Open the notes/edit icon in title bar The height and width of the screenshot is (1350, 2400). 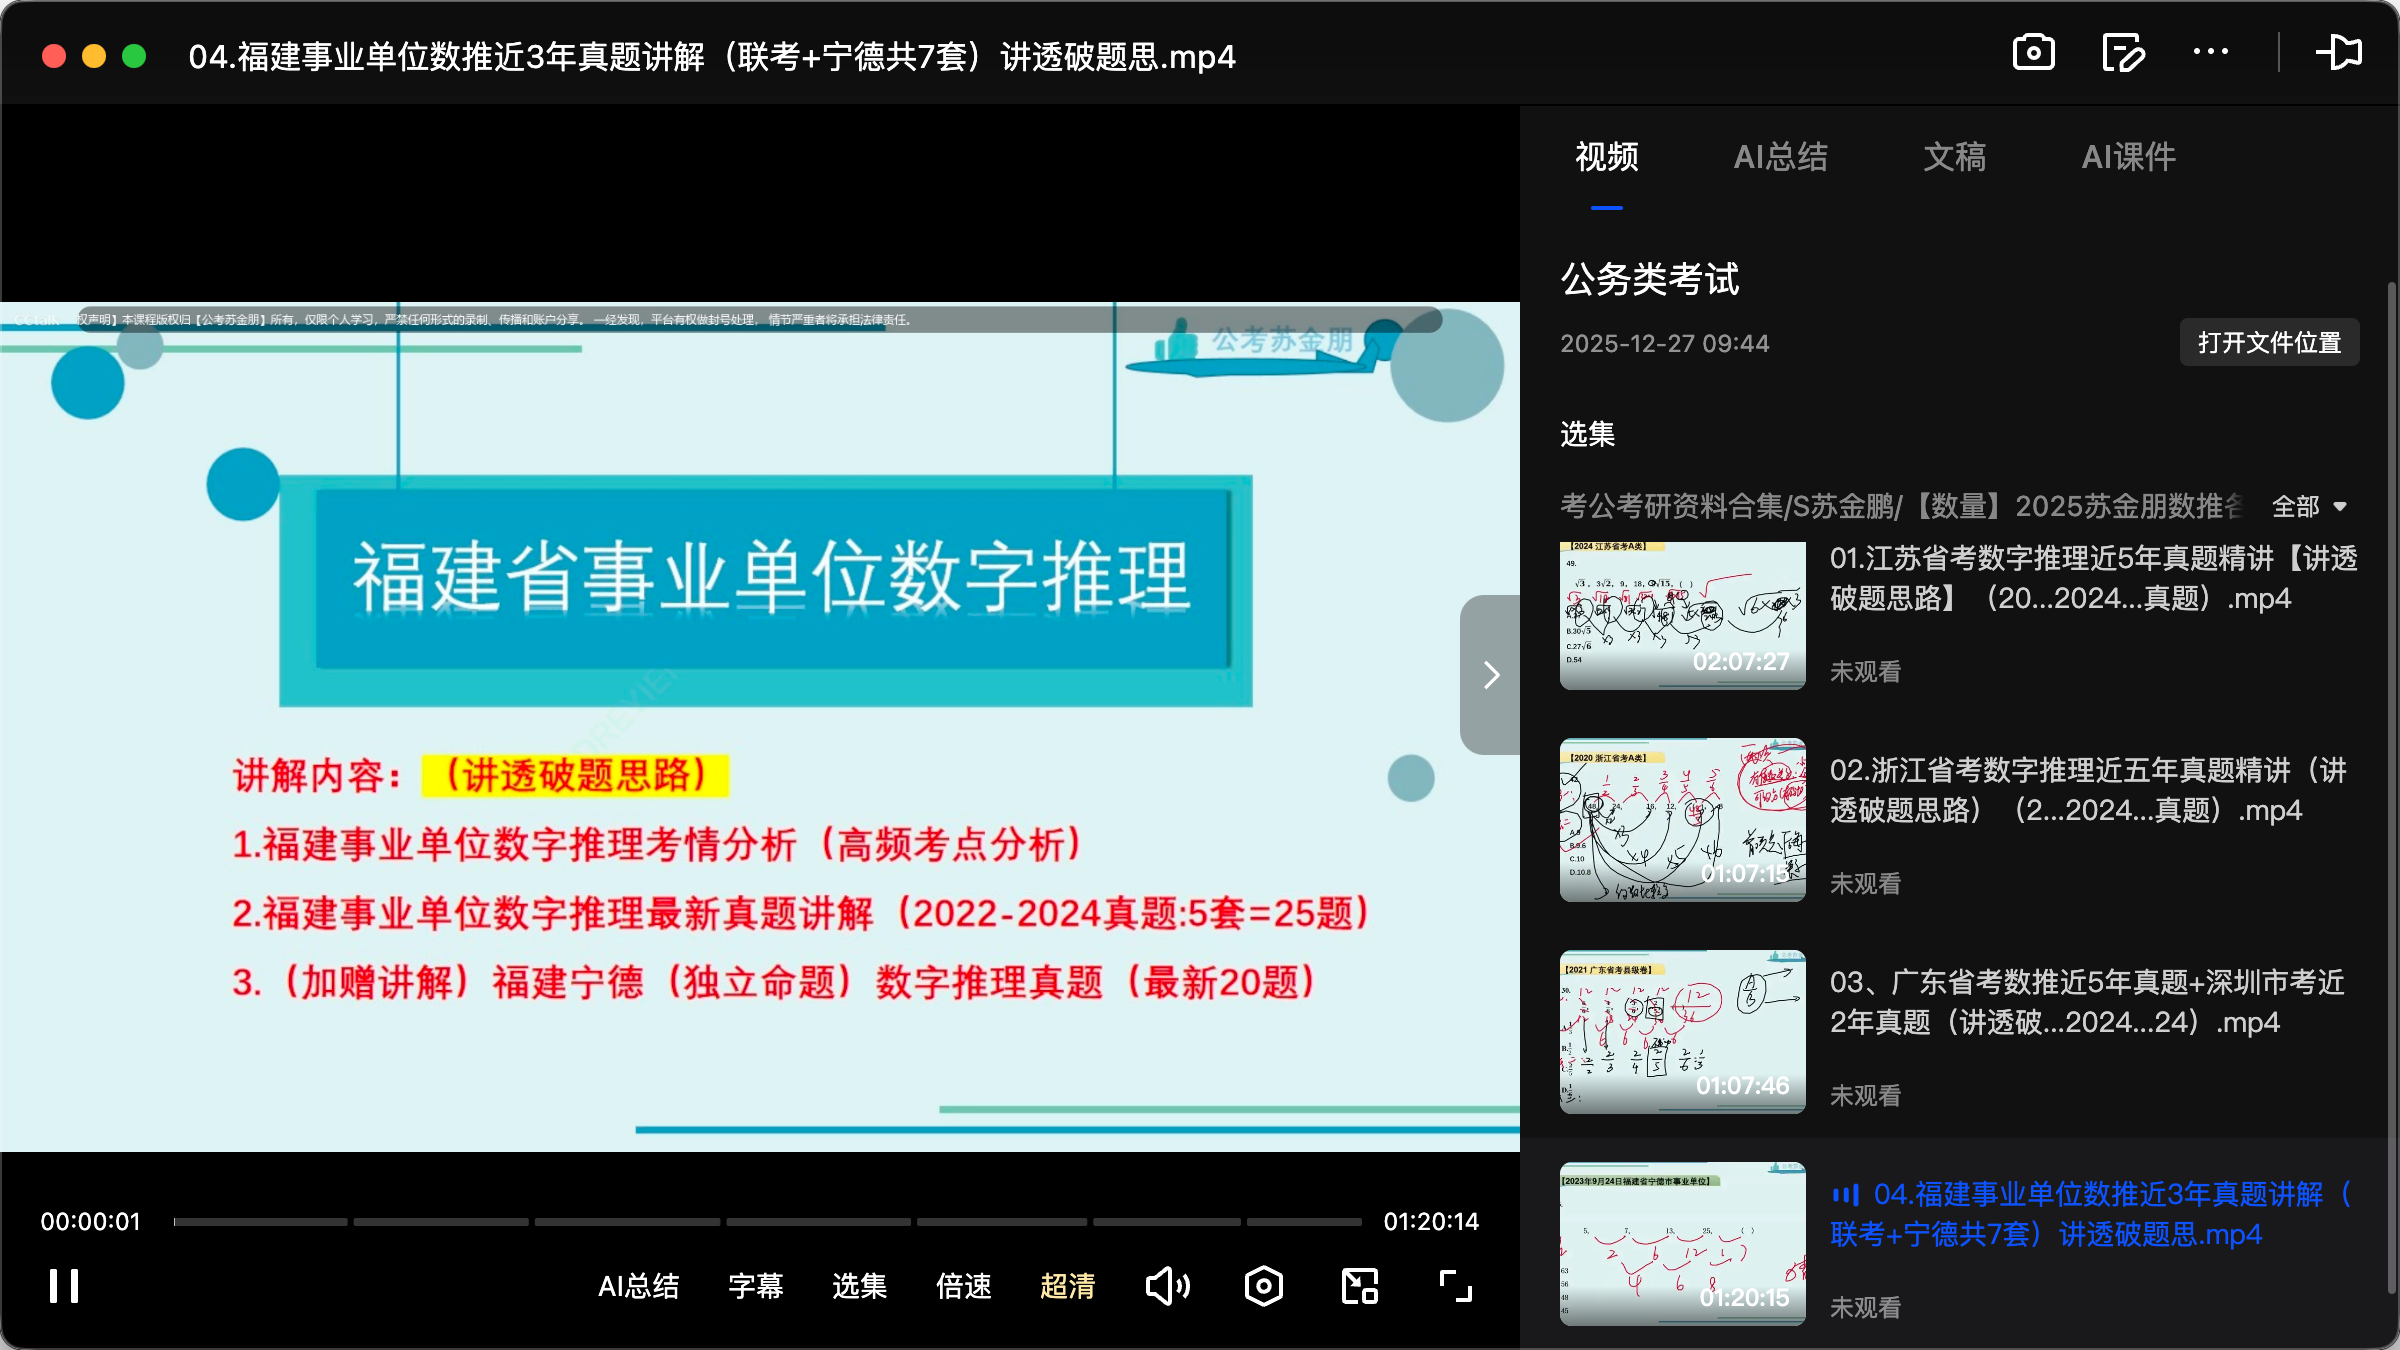(2122, 52)
